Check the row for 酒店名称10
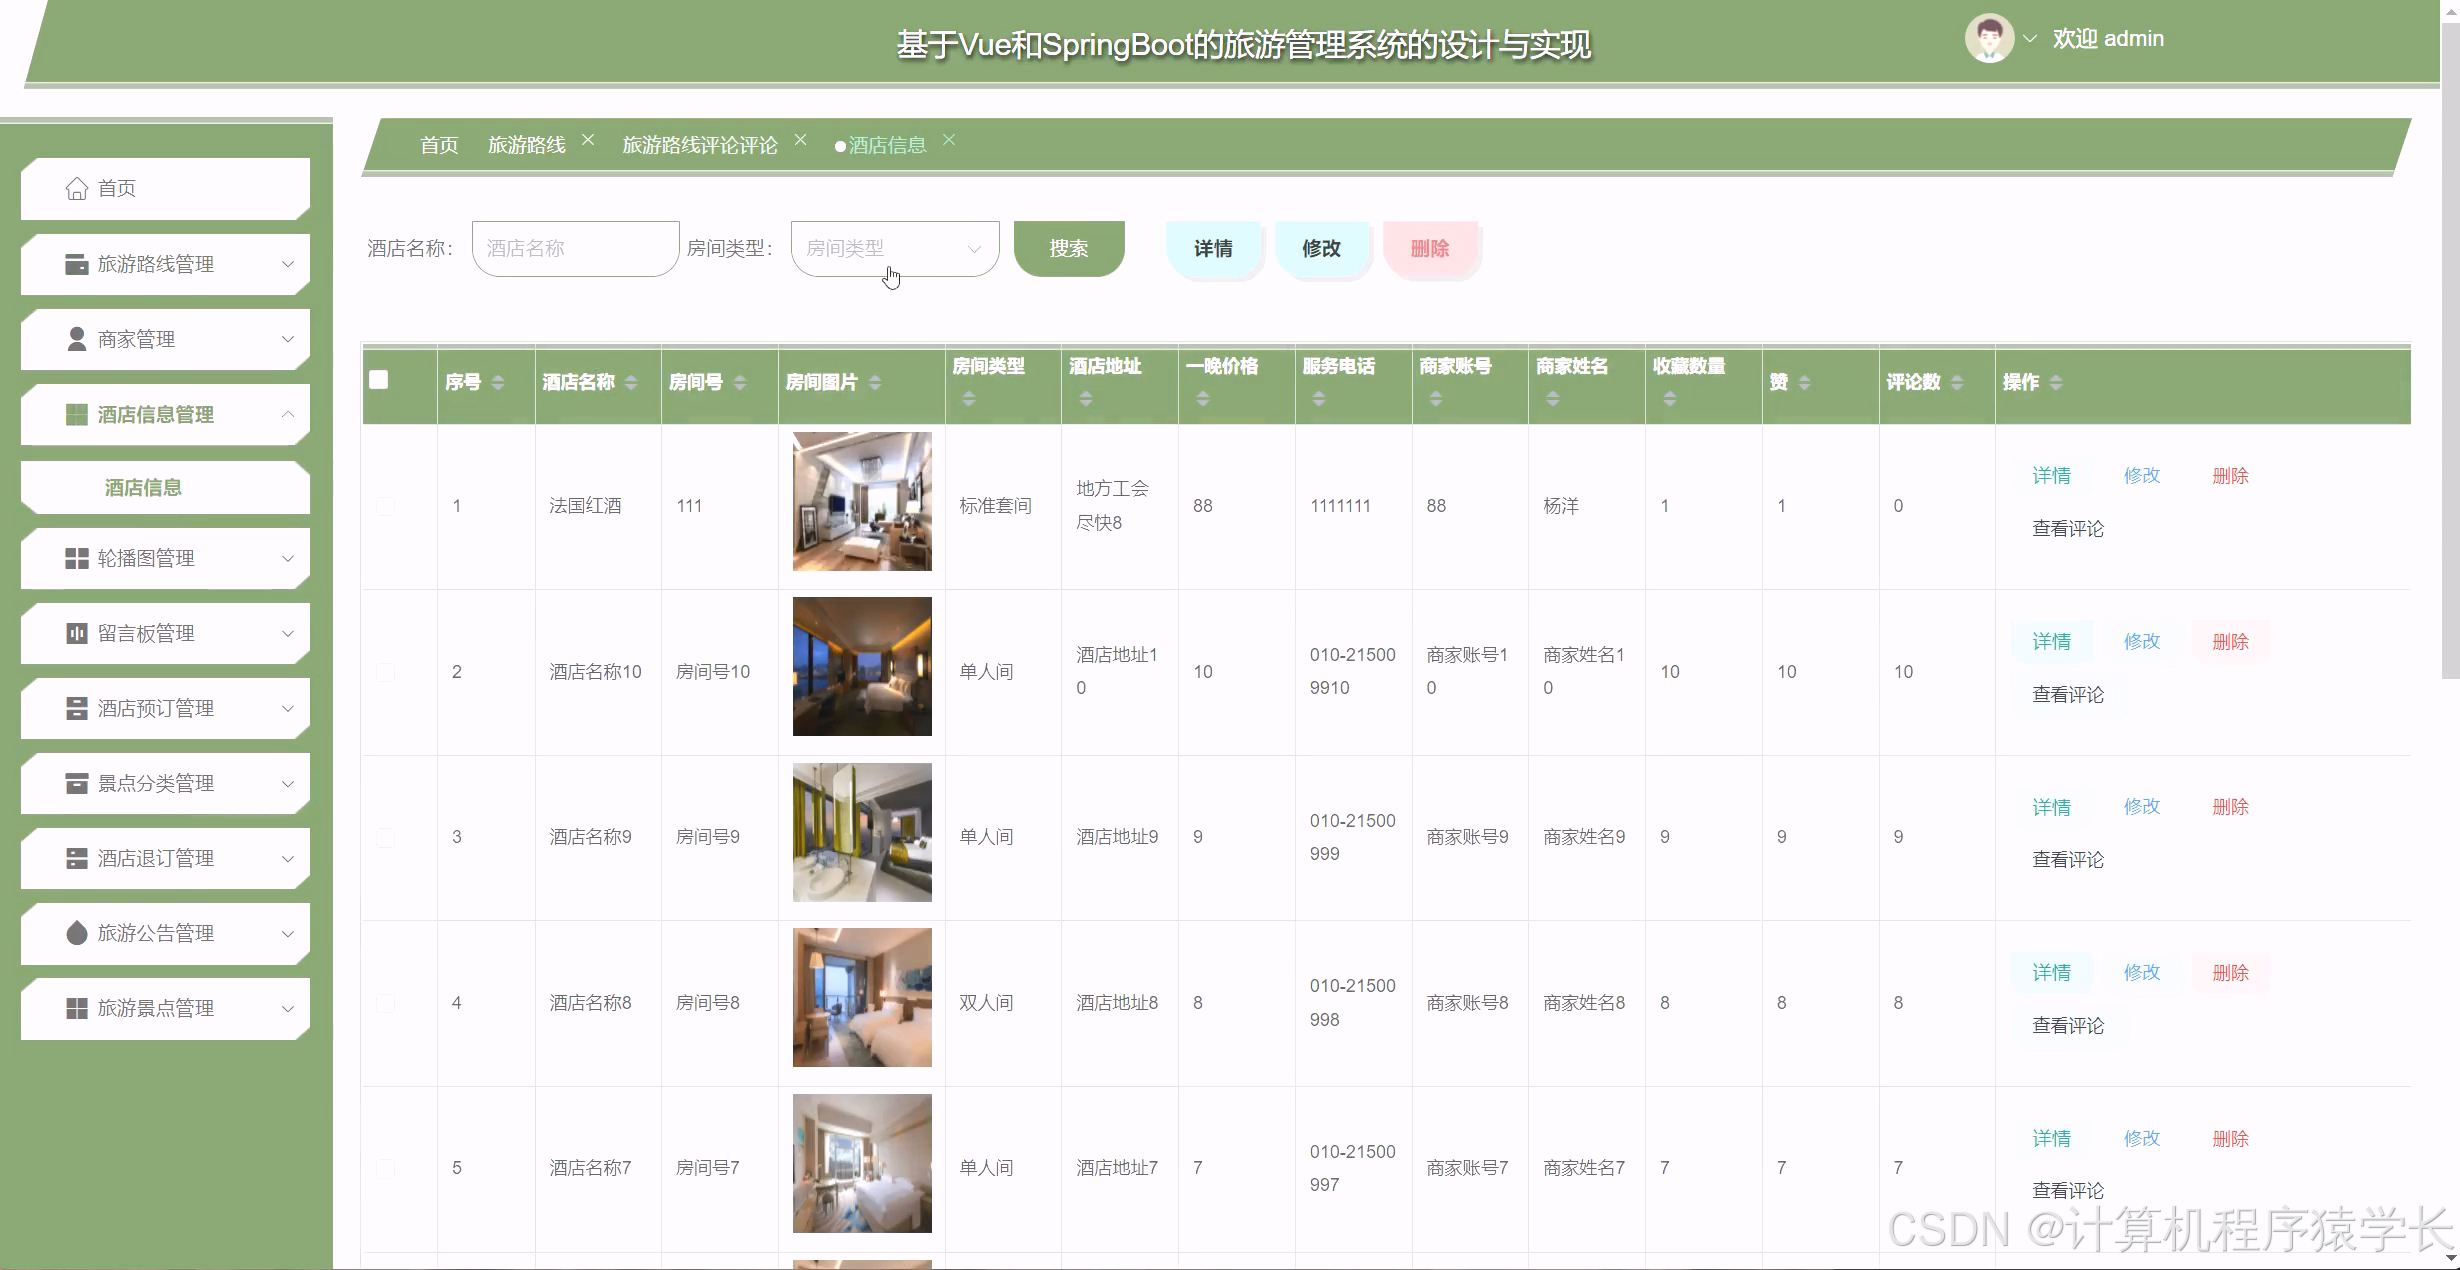 [x=385, y=672]
